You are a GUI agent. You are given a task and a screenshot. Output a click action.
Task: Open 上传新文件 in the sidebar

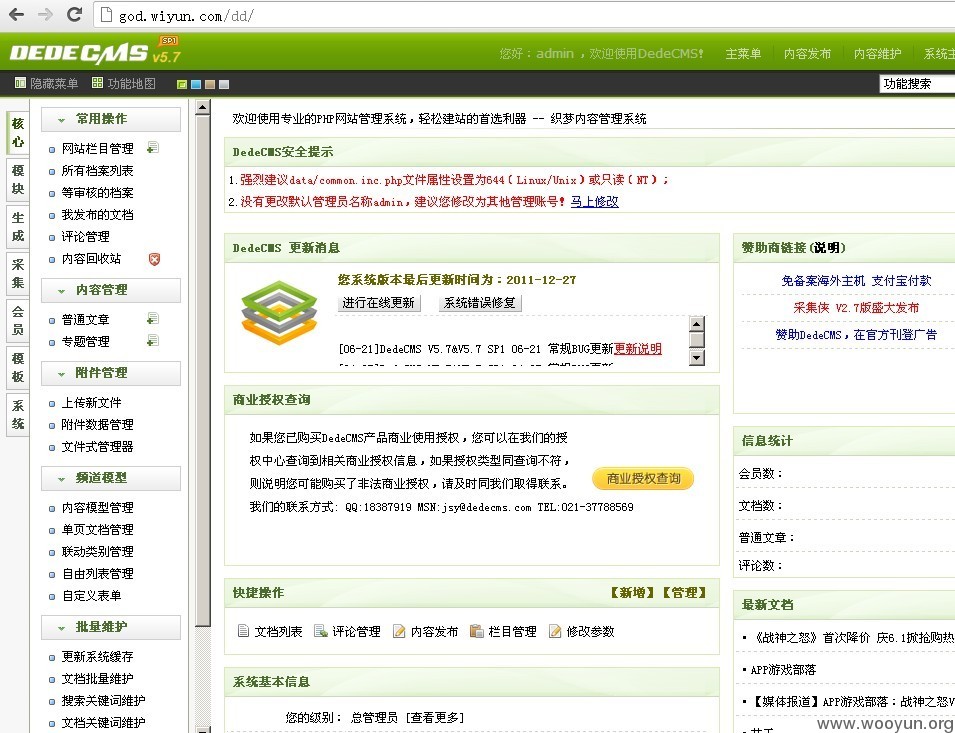pos(91,402)
